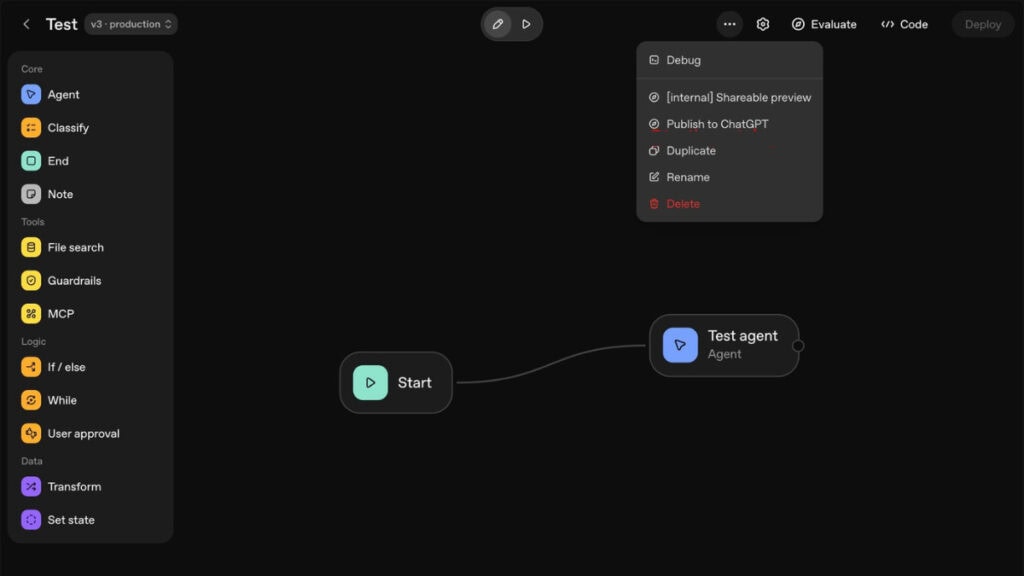The width and height of the screenshot is (1024, 576).
Task: Choose the Note node icon
Action: 31,194
